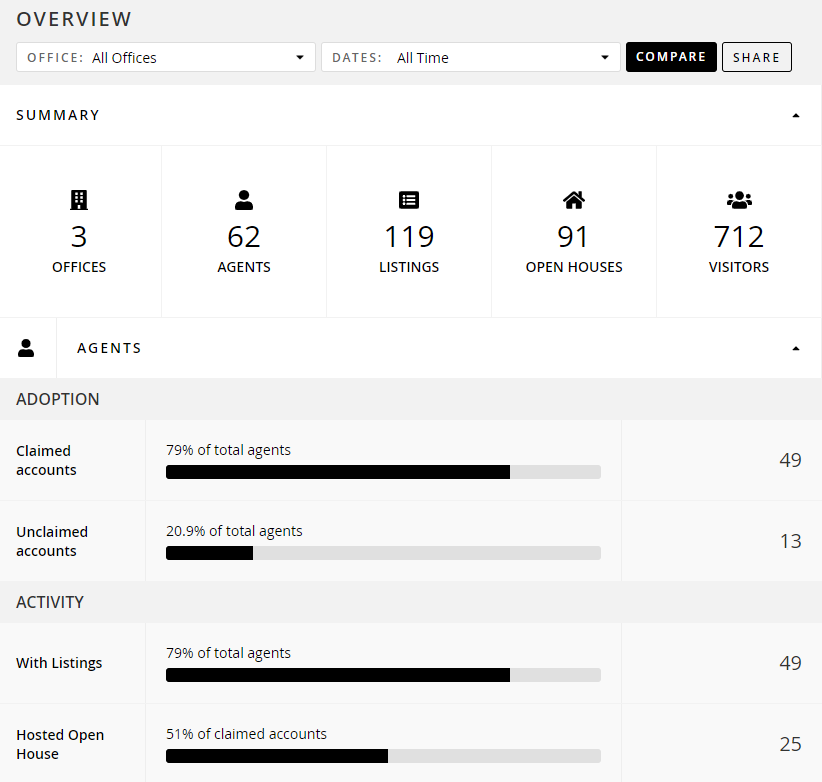Collapse the SUMMARY section
This screenshot has height=782, width=822.
tap(796, 115)
